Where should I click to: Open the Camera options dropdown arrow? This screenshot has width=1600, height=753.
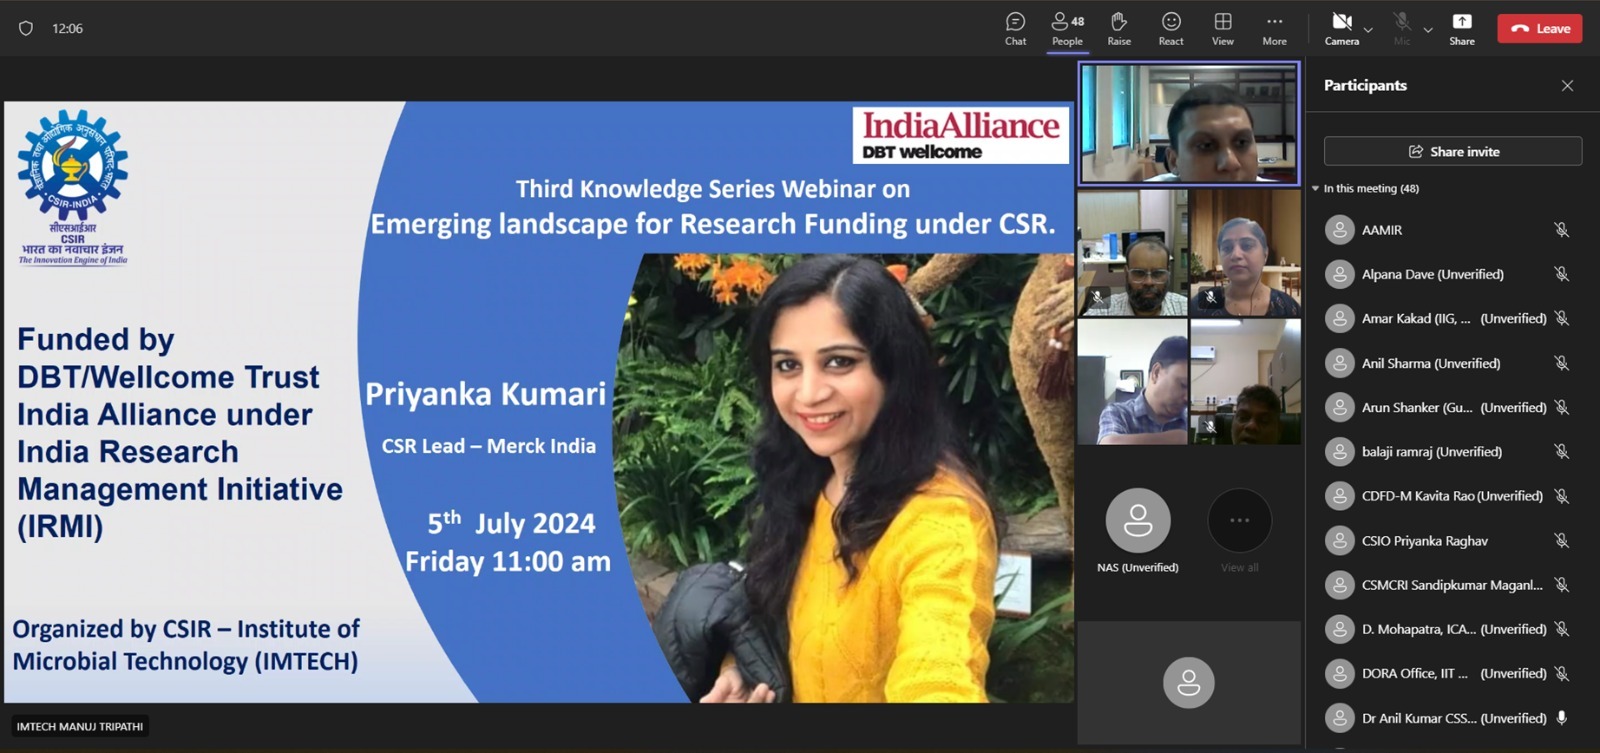1368,30
